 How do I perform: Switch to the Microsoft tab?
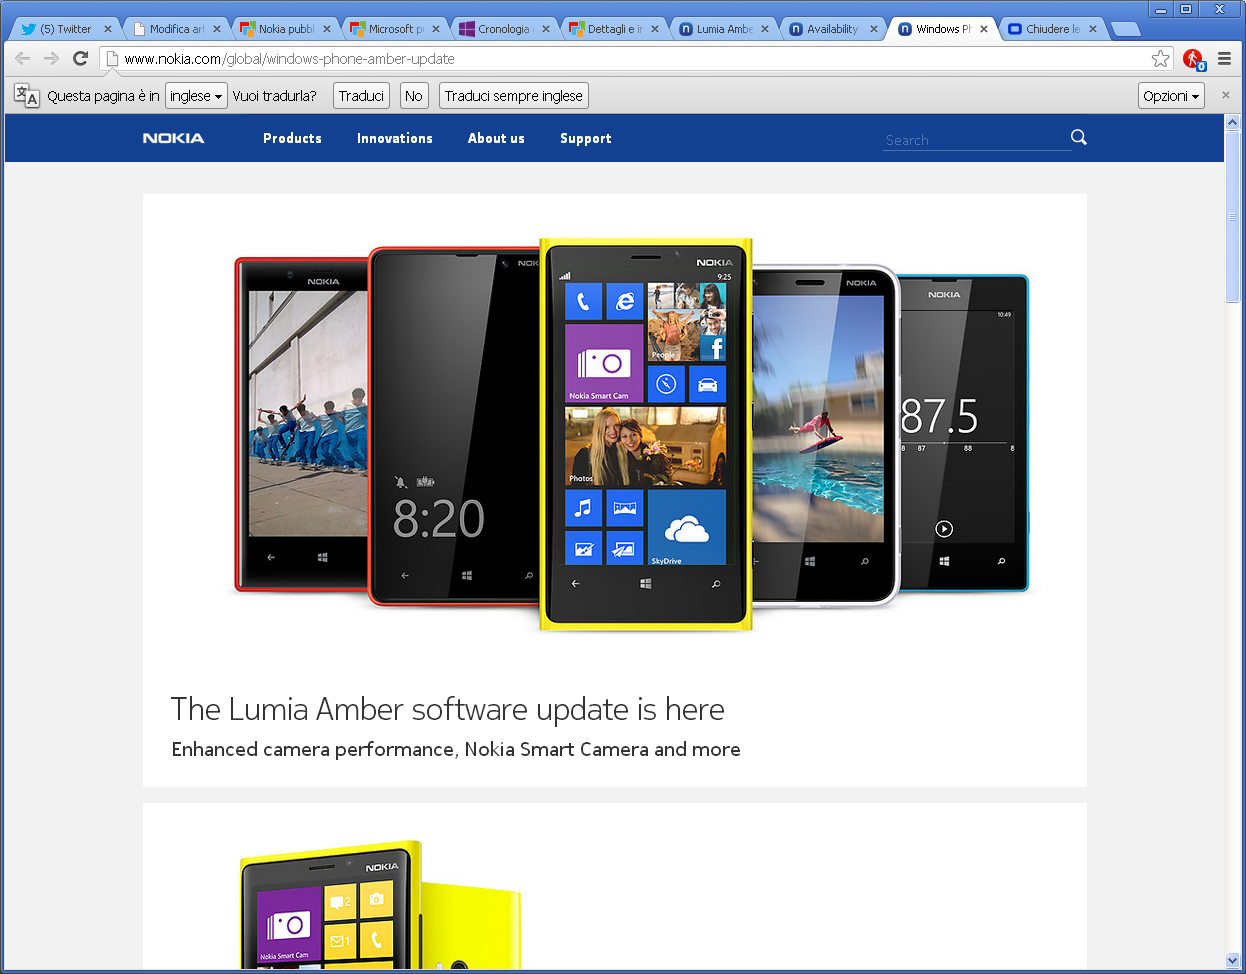click(x=395, y=29)
